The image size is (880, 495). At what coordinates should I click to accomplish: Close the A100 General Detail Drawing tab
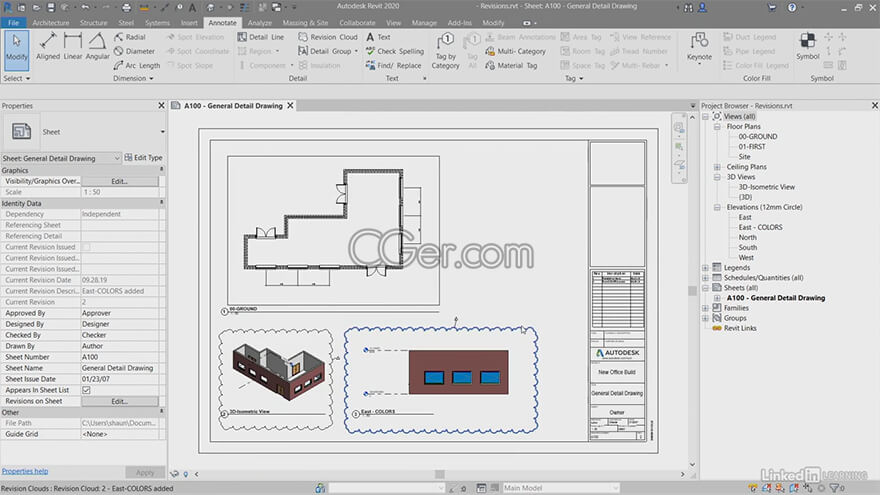290,106
